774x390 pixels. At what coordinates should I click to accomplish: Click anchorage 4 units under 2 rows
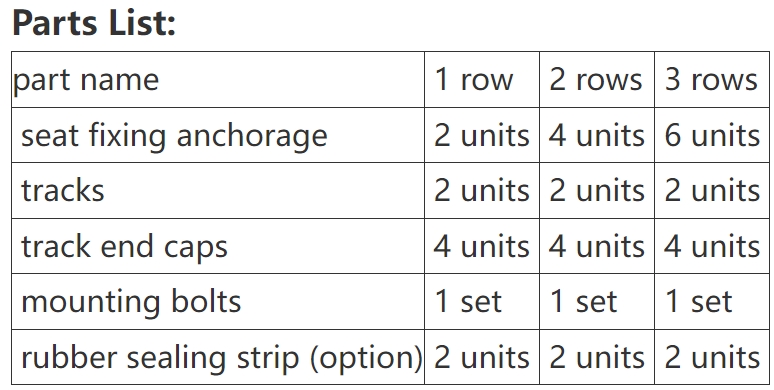click(597, 135)
